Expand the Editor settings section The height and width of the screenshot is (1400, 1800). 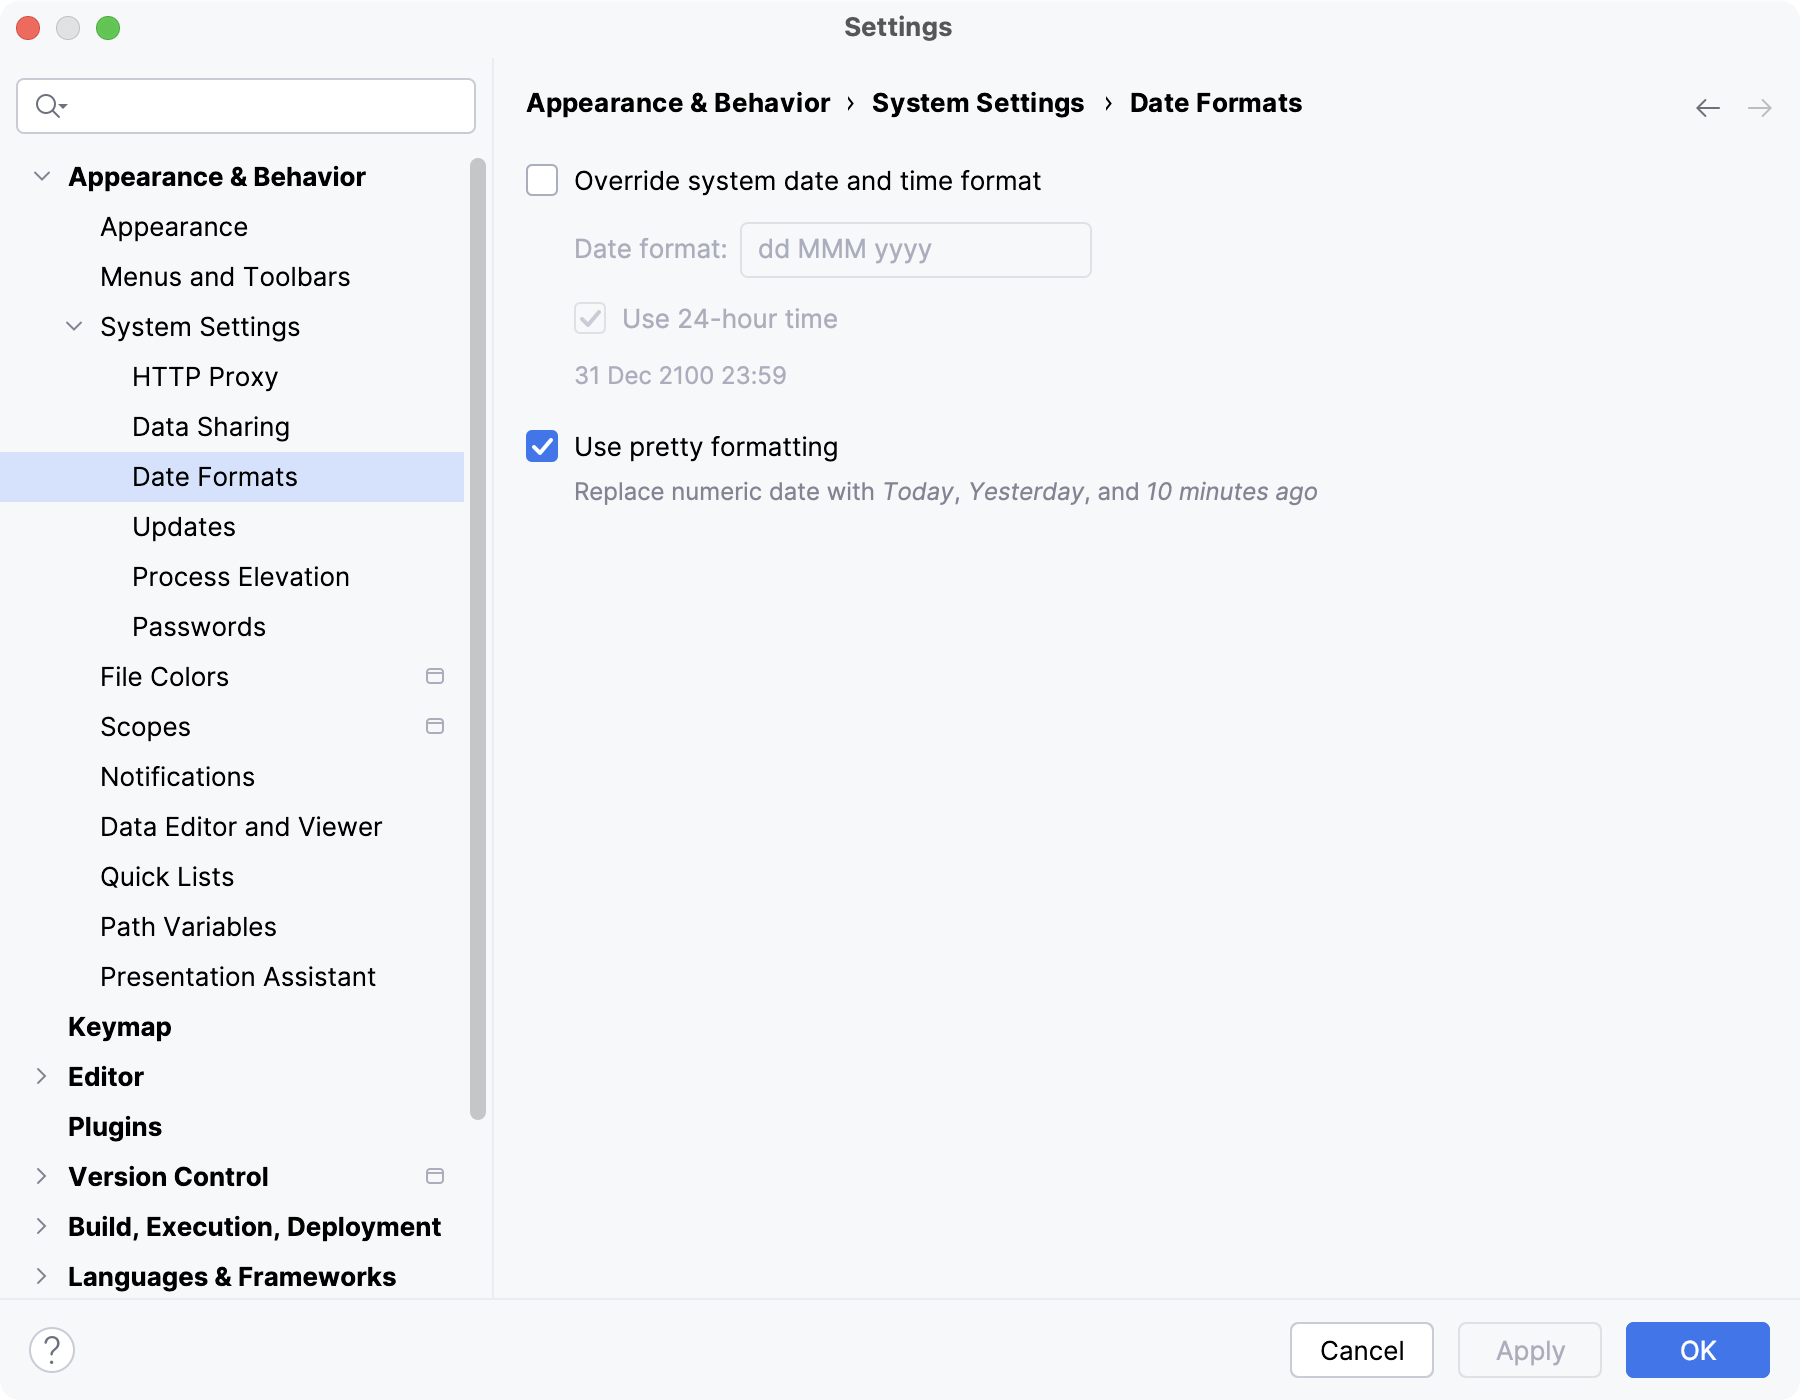(41, 1076)
